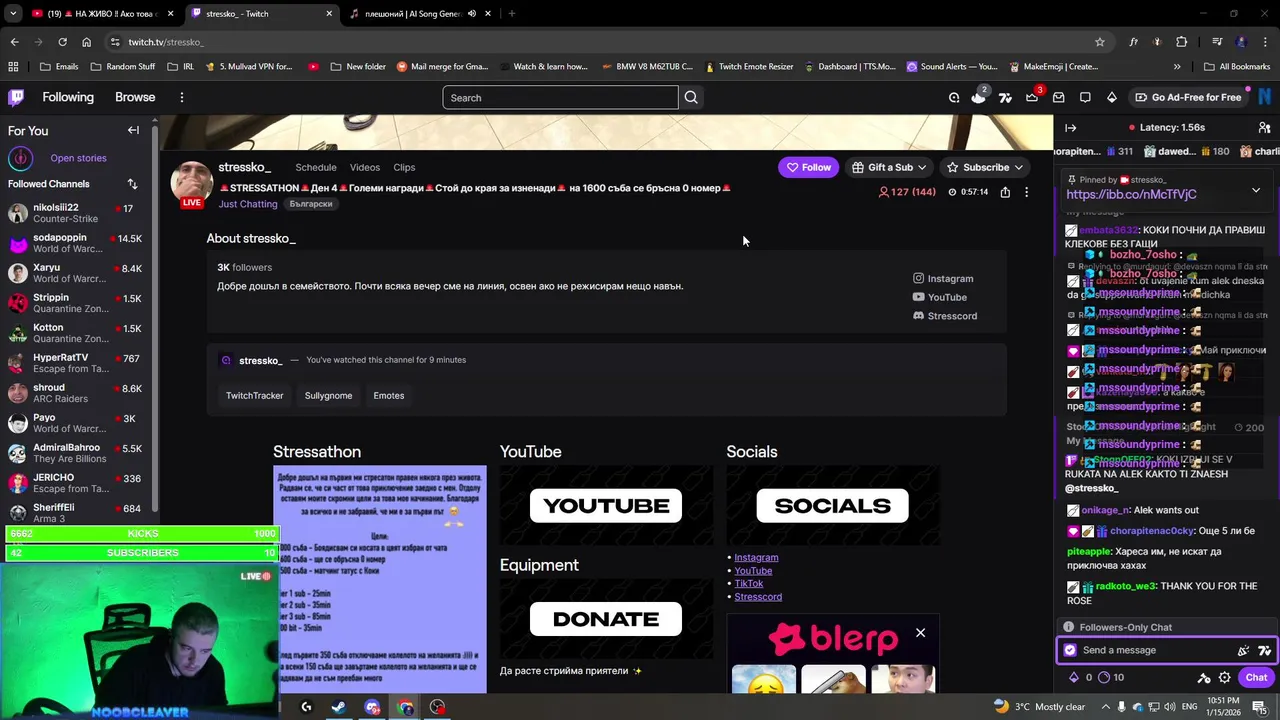The image size is (1280, 720).
Task: Switch to the Following tab
Action: pyautogui.click(x=68, y=97)
